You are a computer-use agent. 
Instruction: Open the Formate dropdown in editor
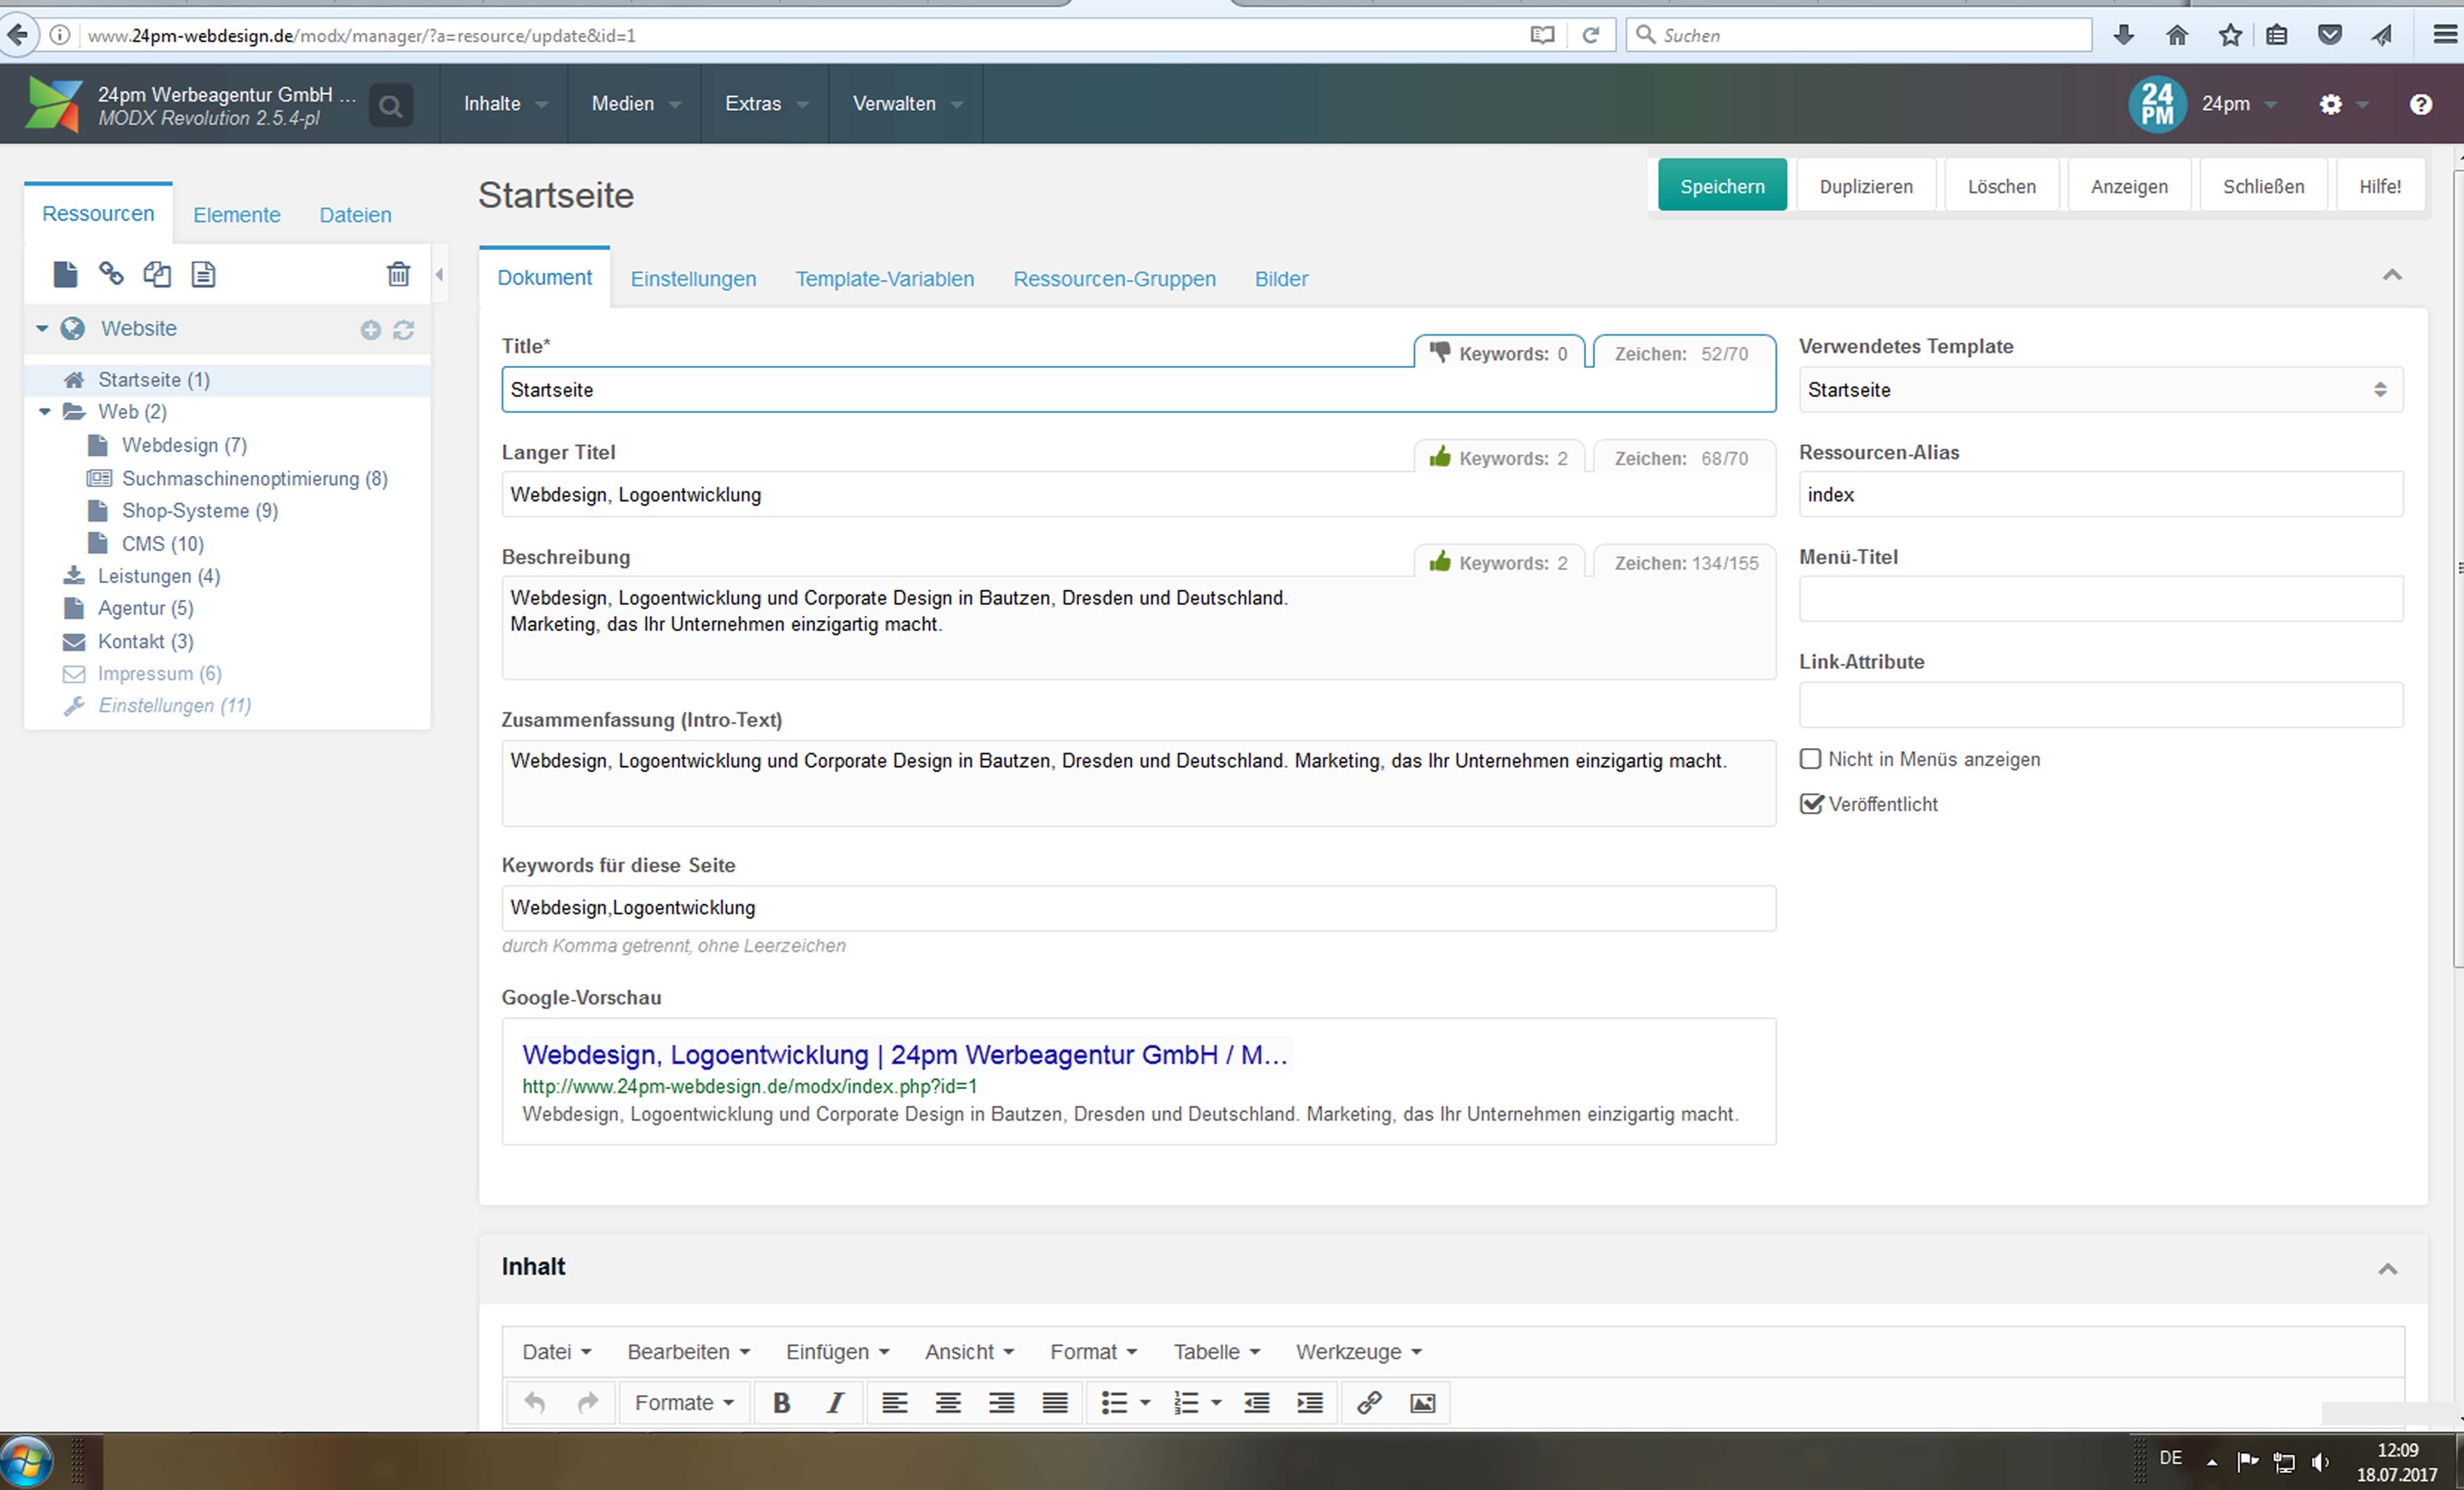coord(684,1403)
